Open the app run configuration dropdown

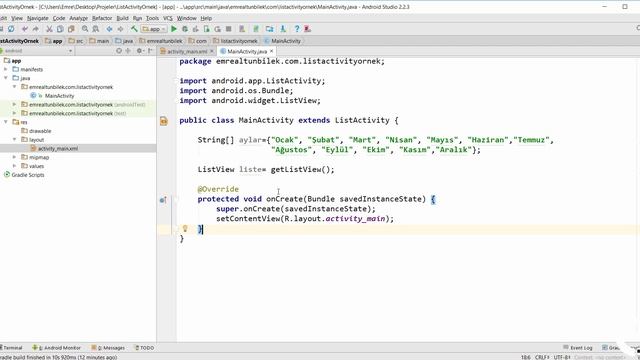coord(153,29)
